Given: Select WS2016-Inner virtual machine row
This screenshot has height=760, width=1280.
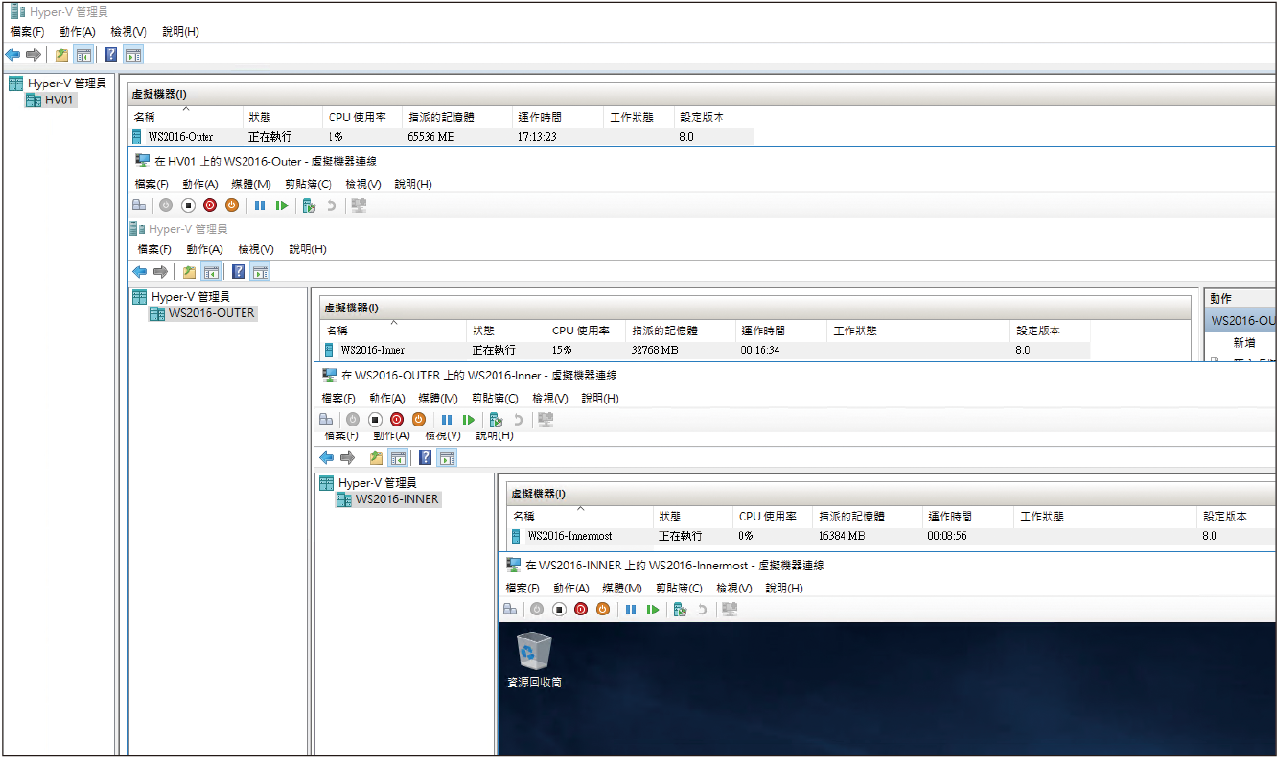Looking at the screenshot, I should coord(706,350).
